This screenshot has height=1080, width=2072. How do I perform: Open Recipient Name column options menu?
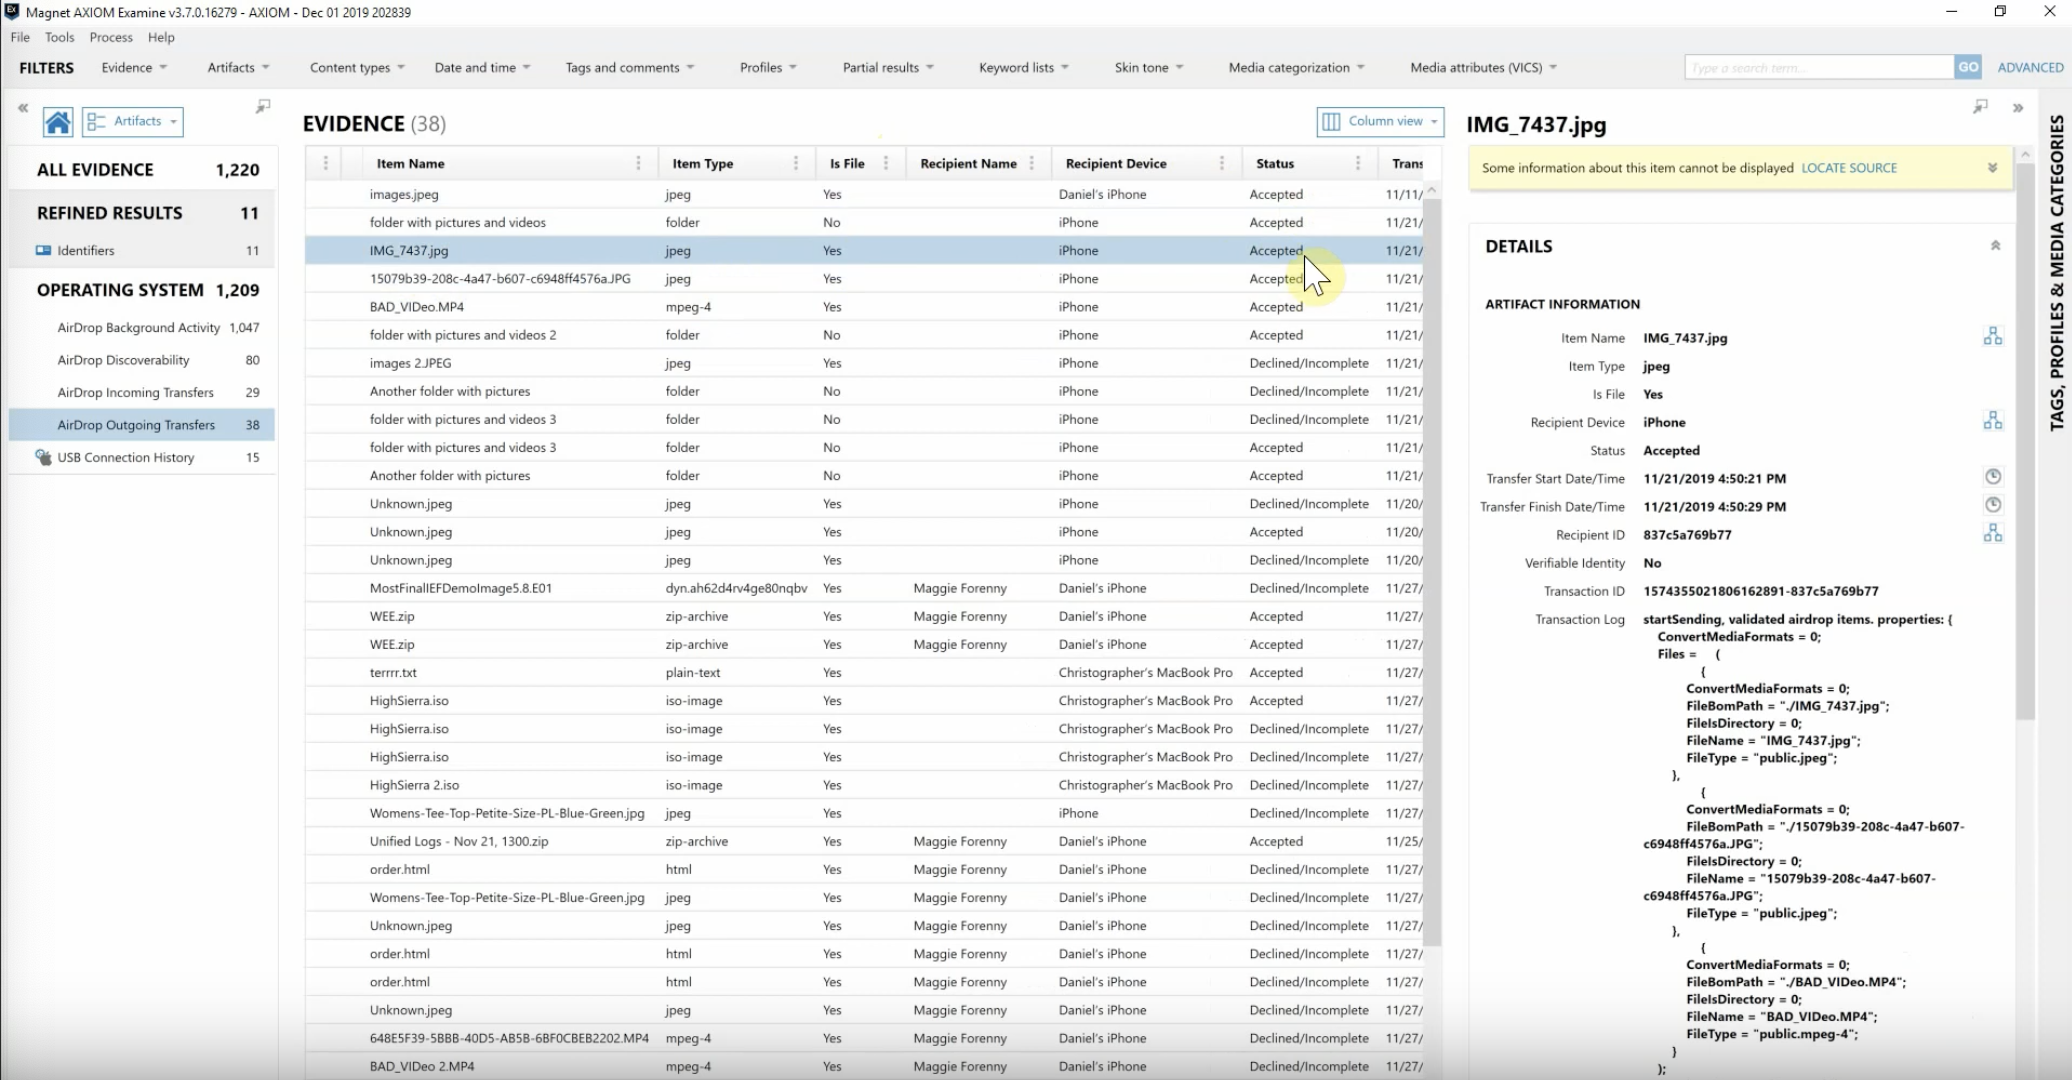(x=1032, y=163)
